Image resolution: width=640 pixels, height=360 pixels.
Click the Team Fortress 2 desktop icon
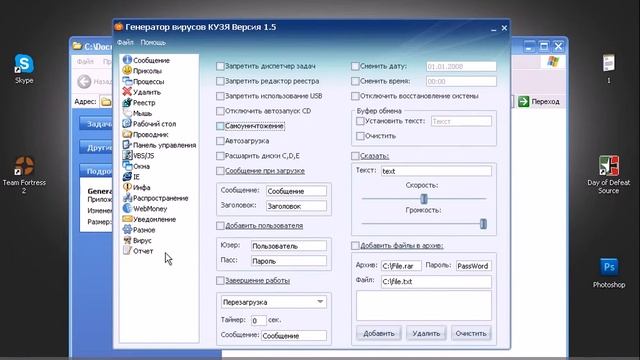coord(24,166)
